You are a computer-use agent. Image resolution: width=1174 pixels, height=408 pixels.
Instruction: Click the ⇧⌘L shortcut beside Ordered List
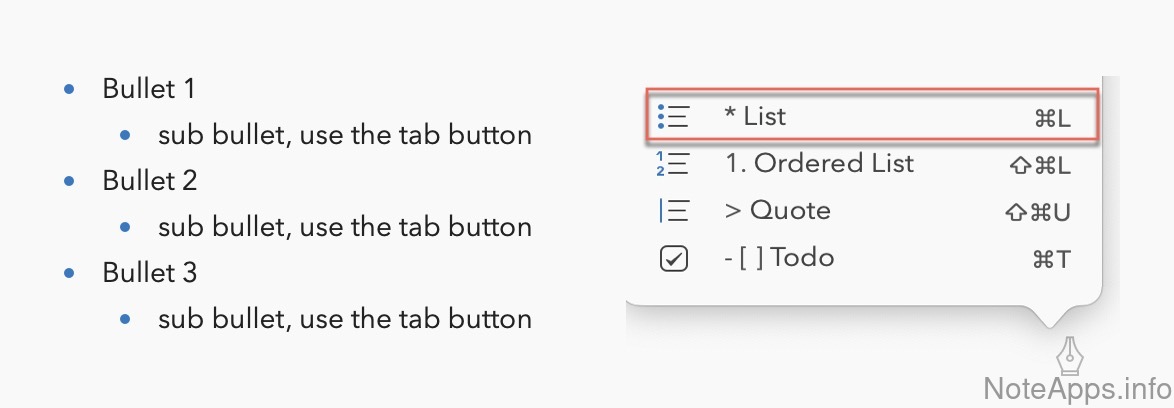click(1040, 165)
